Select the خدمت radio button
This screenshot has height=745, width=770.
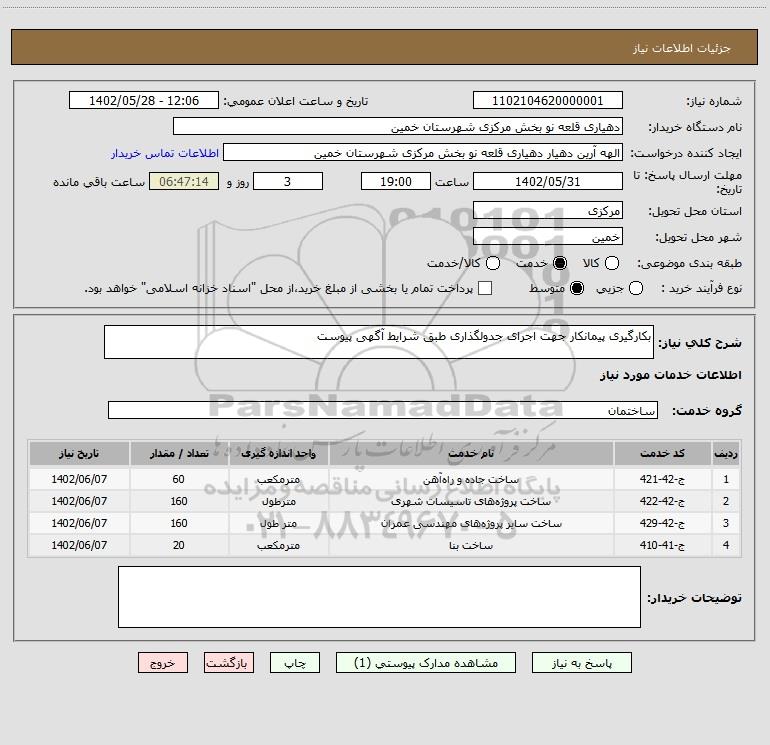tap(559, 263)
